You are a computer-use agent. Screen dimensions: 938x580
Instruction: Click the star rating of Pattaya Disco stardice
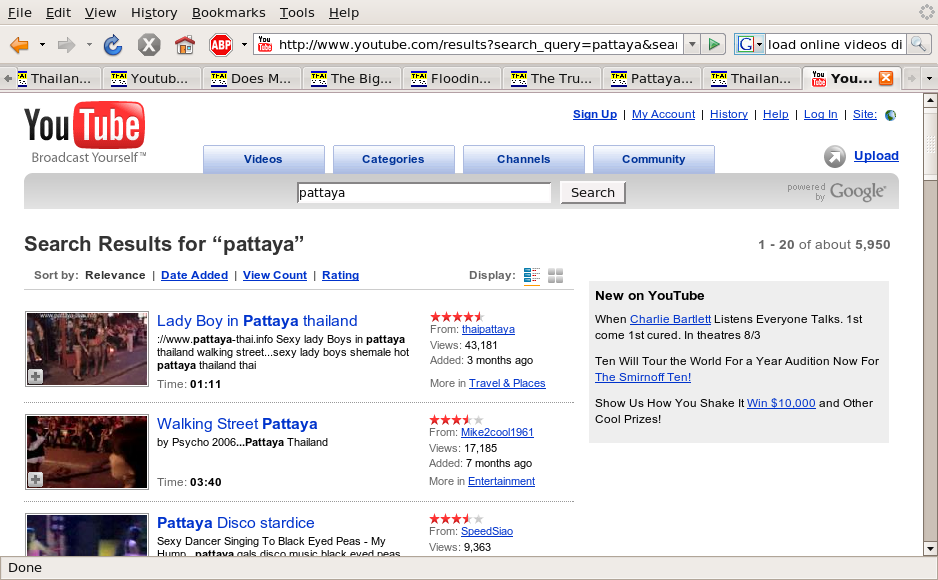click(x=456, y=518)
